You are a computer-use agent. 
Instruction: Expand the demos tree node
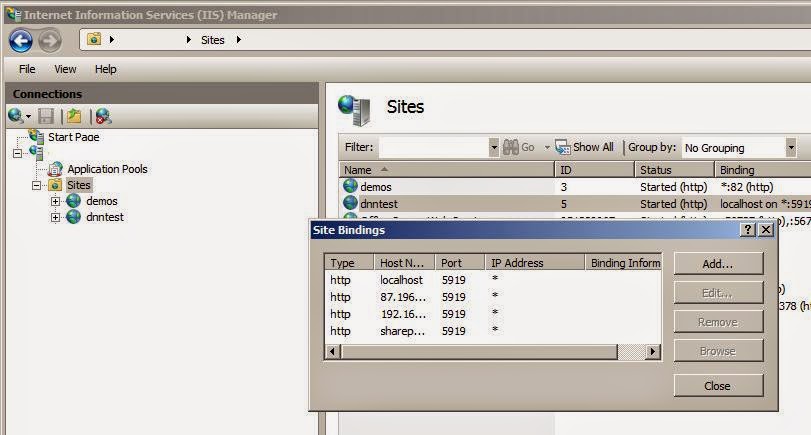55,201
